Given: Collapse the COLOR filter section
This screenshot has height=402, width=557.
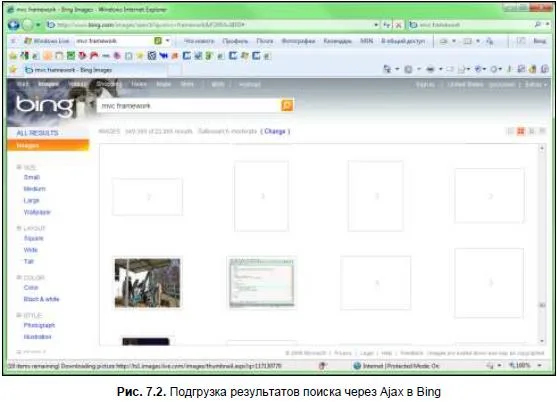Looking at the screenshot, I should (x=19, y=277).
